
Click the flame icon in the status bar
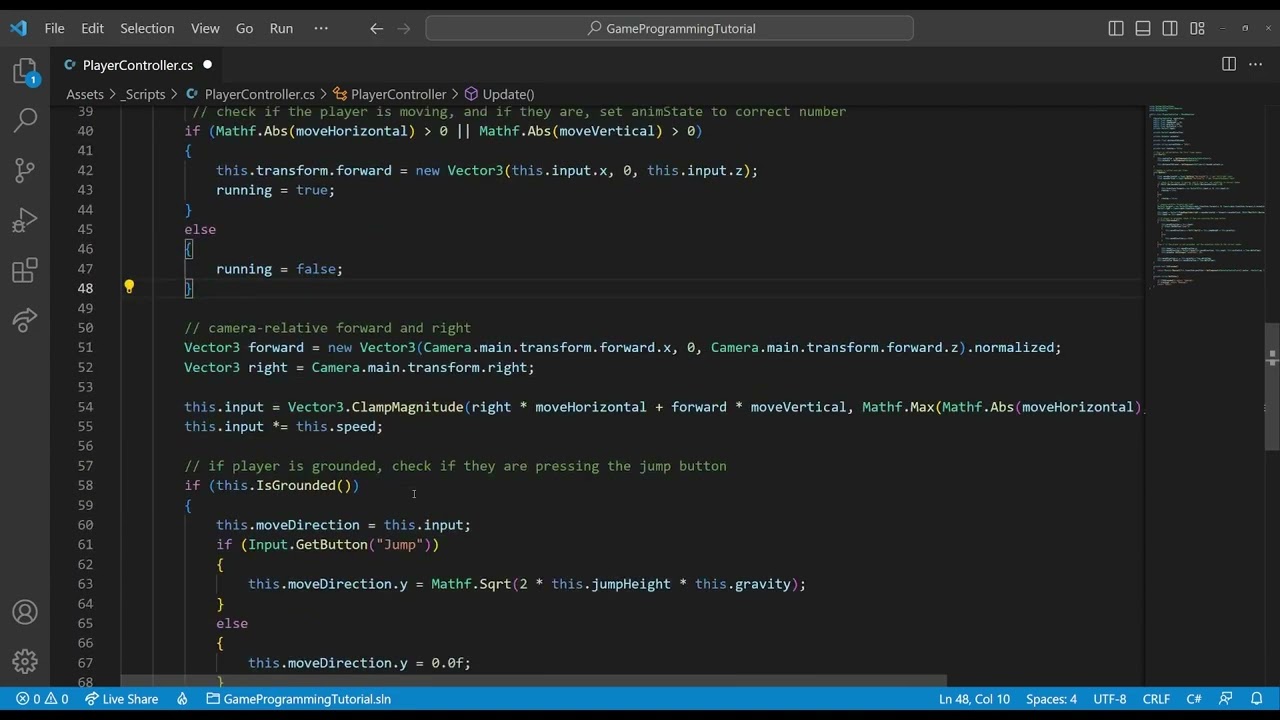point(182,699)
